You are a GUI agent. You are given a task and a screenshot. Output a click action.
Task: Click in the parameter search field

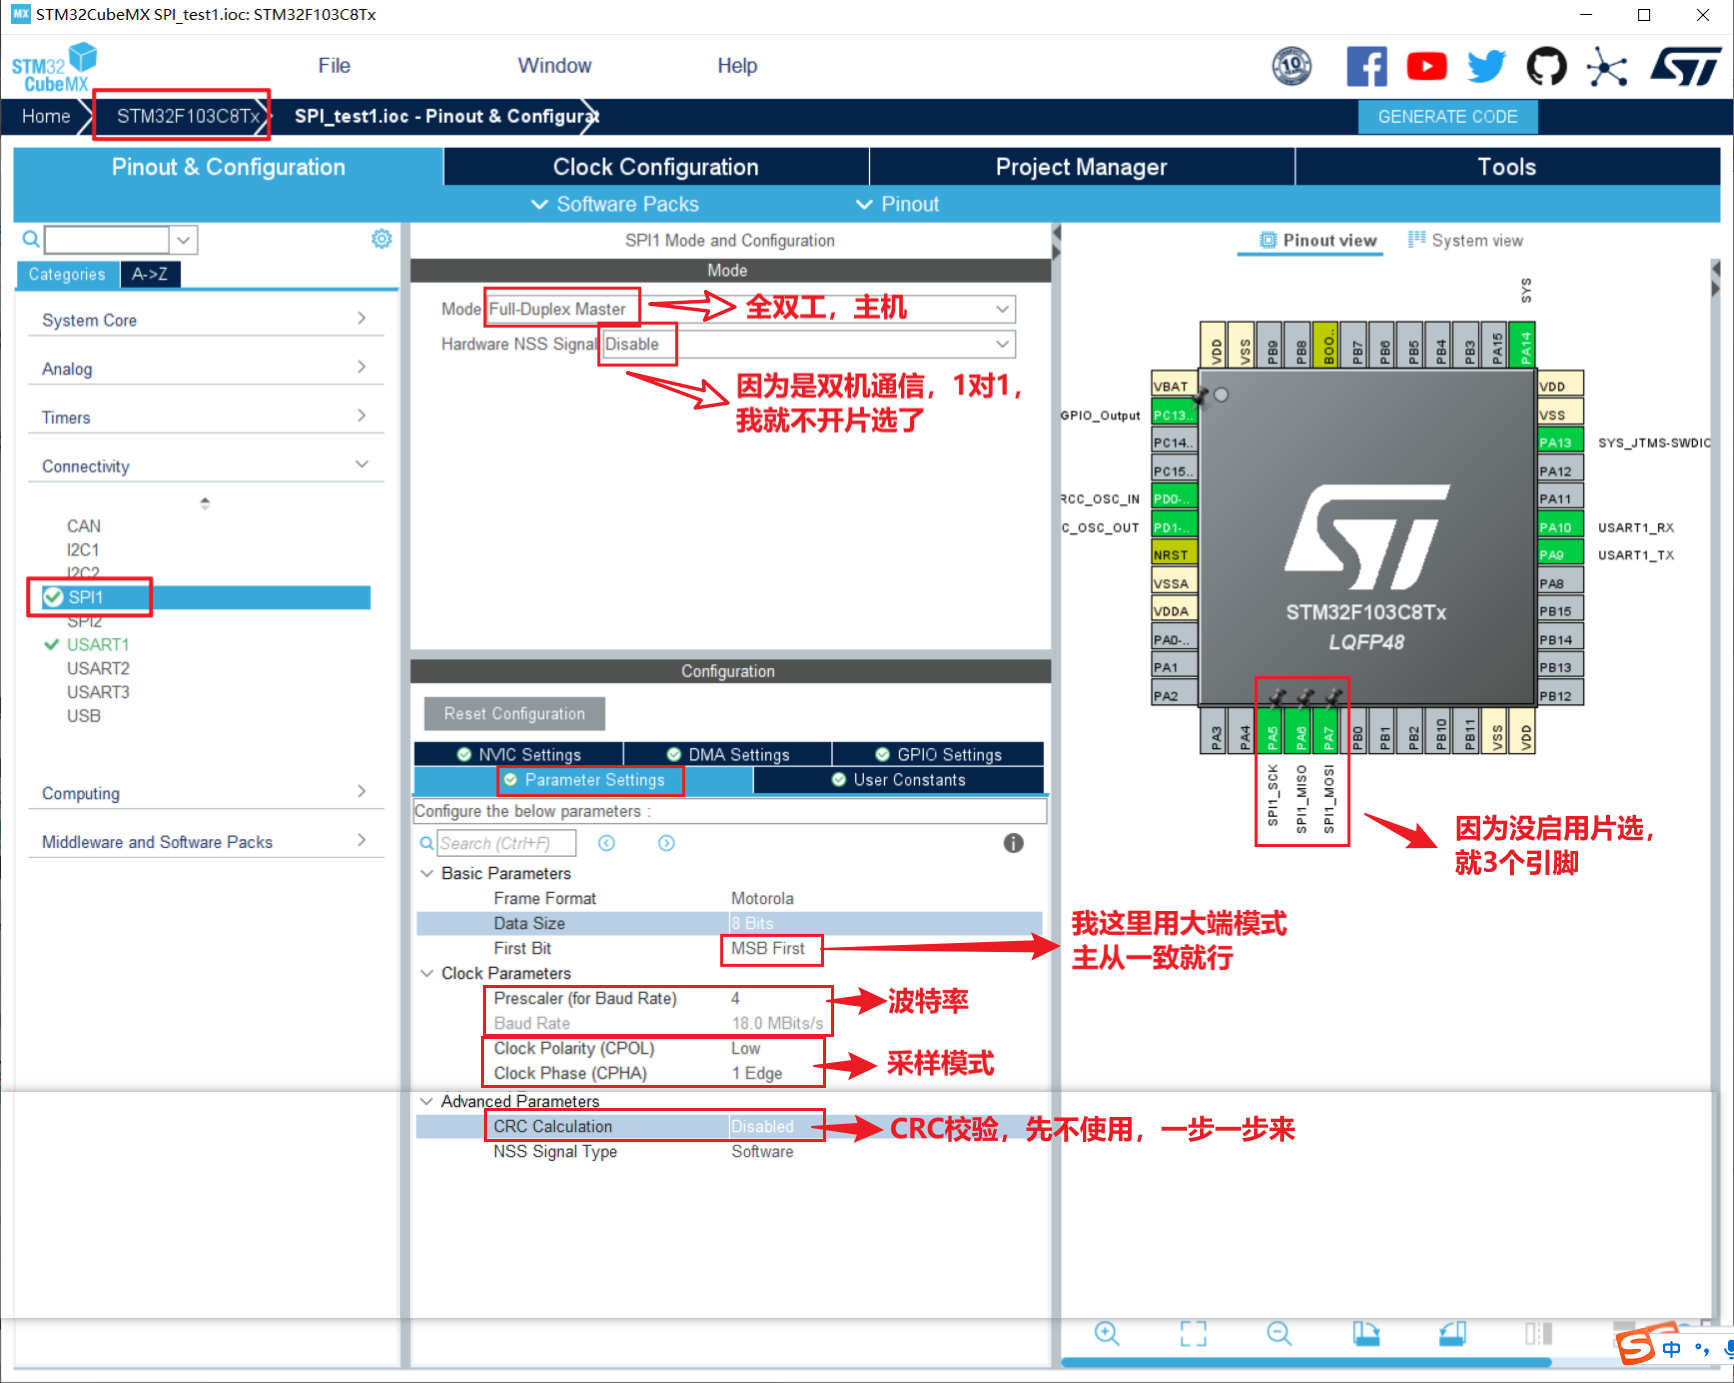click(507, 843)
